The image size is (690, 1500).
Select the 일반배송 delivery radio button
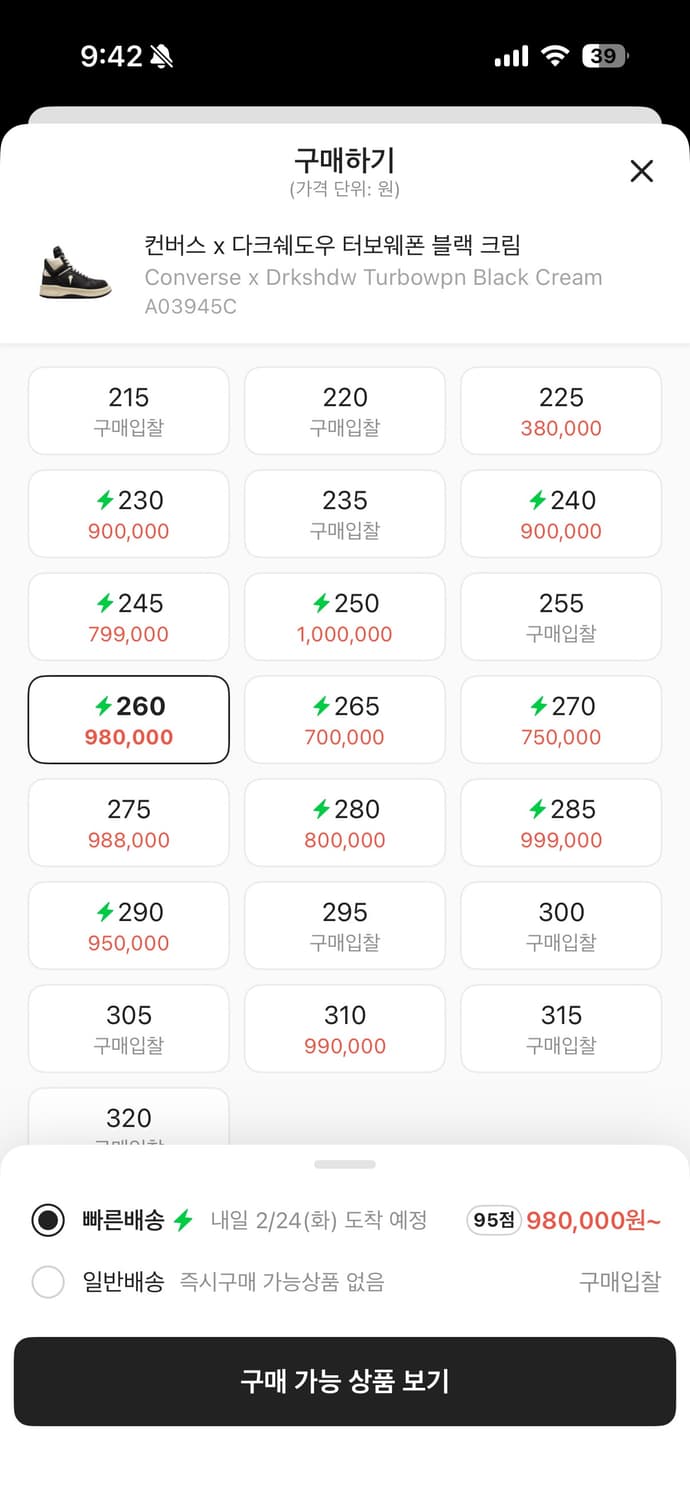coord(48,1281)
